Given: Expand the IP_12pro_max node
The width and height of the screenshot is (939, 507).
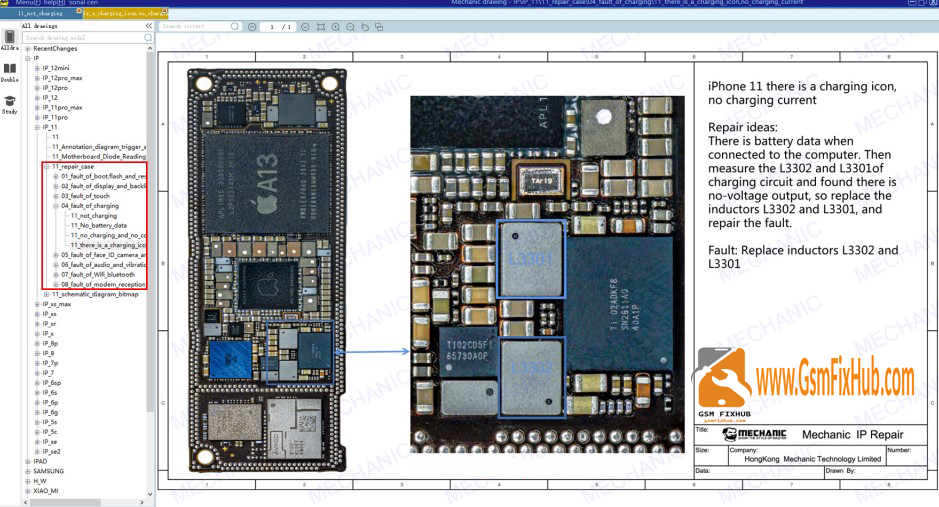Looking at the screenshot, I should coord(37,78).
